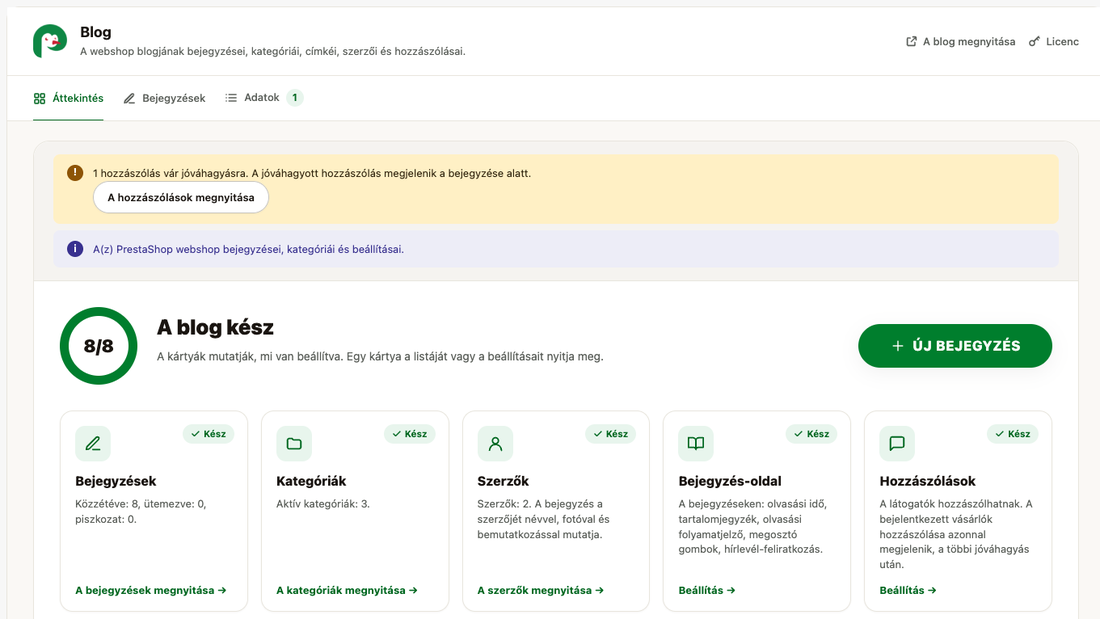Click the Bejegyzések card title
The image size is (1100, 619).
(x=116, y=481)
